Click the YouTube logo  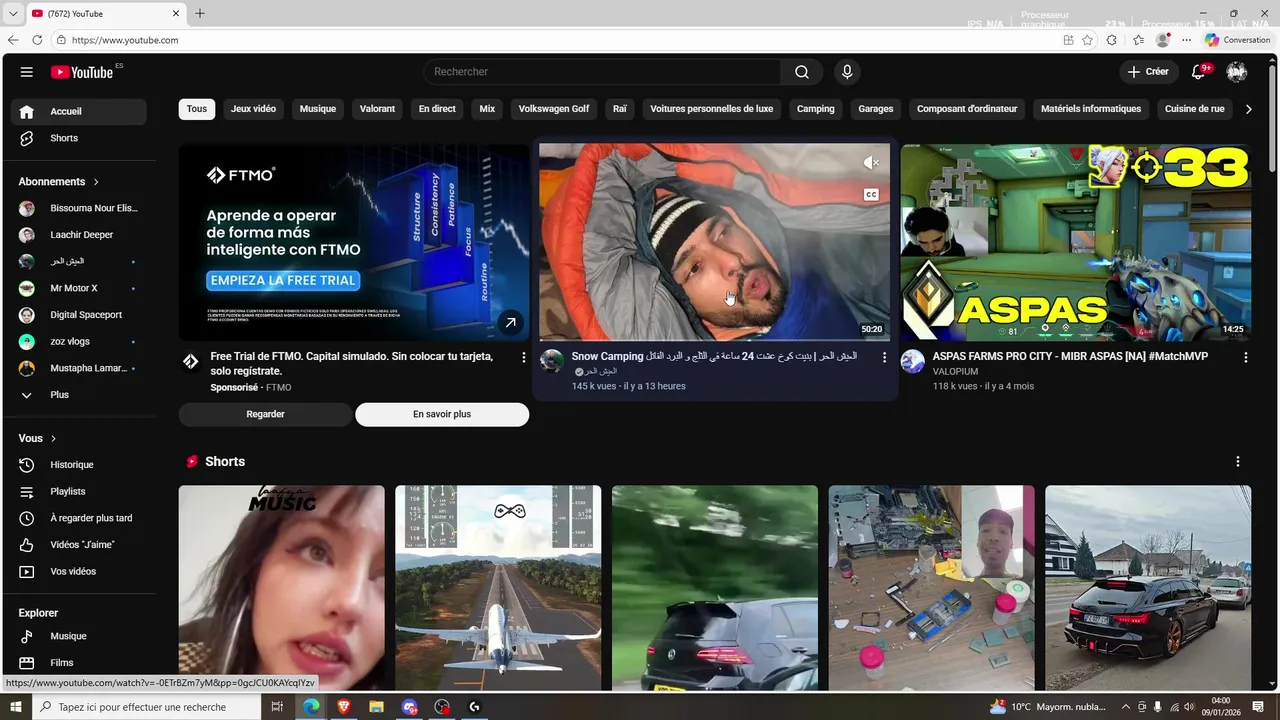tap(82, 72)
